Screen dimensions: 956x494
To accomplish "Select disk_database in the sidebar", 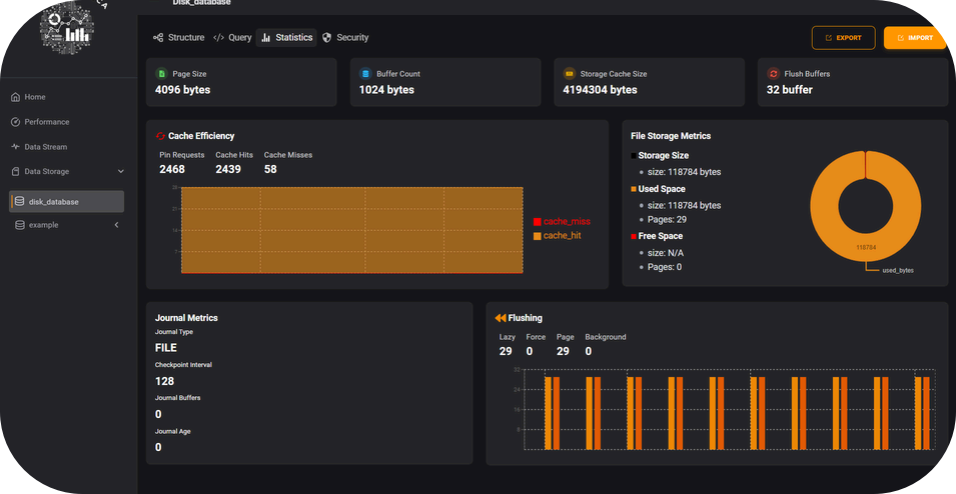I will click(x=67, y=202).
